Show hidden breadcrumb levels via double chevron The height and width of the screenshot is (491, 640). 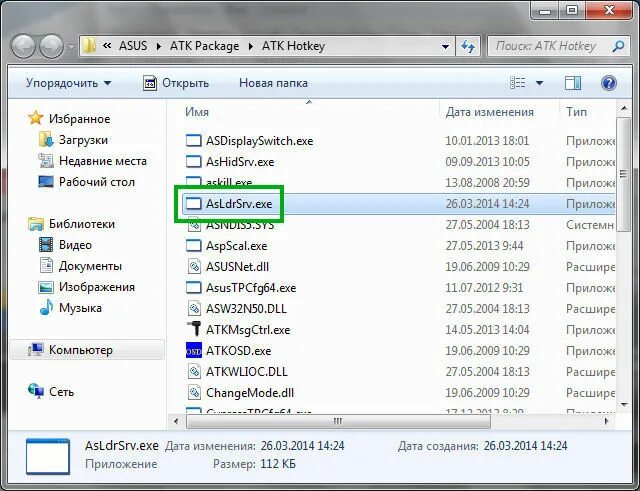pos(107,46)
